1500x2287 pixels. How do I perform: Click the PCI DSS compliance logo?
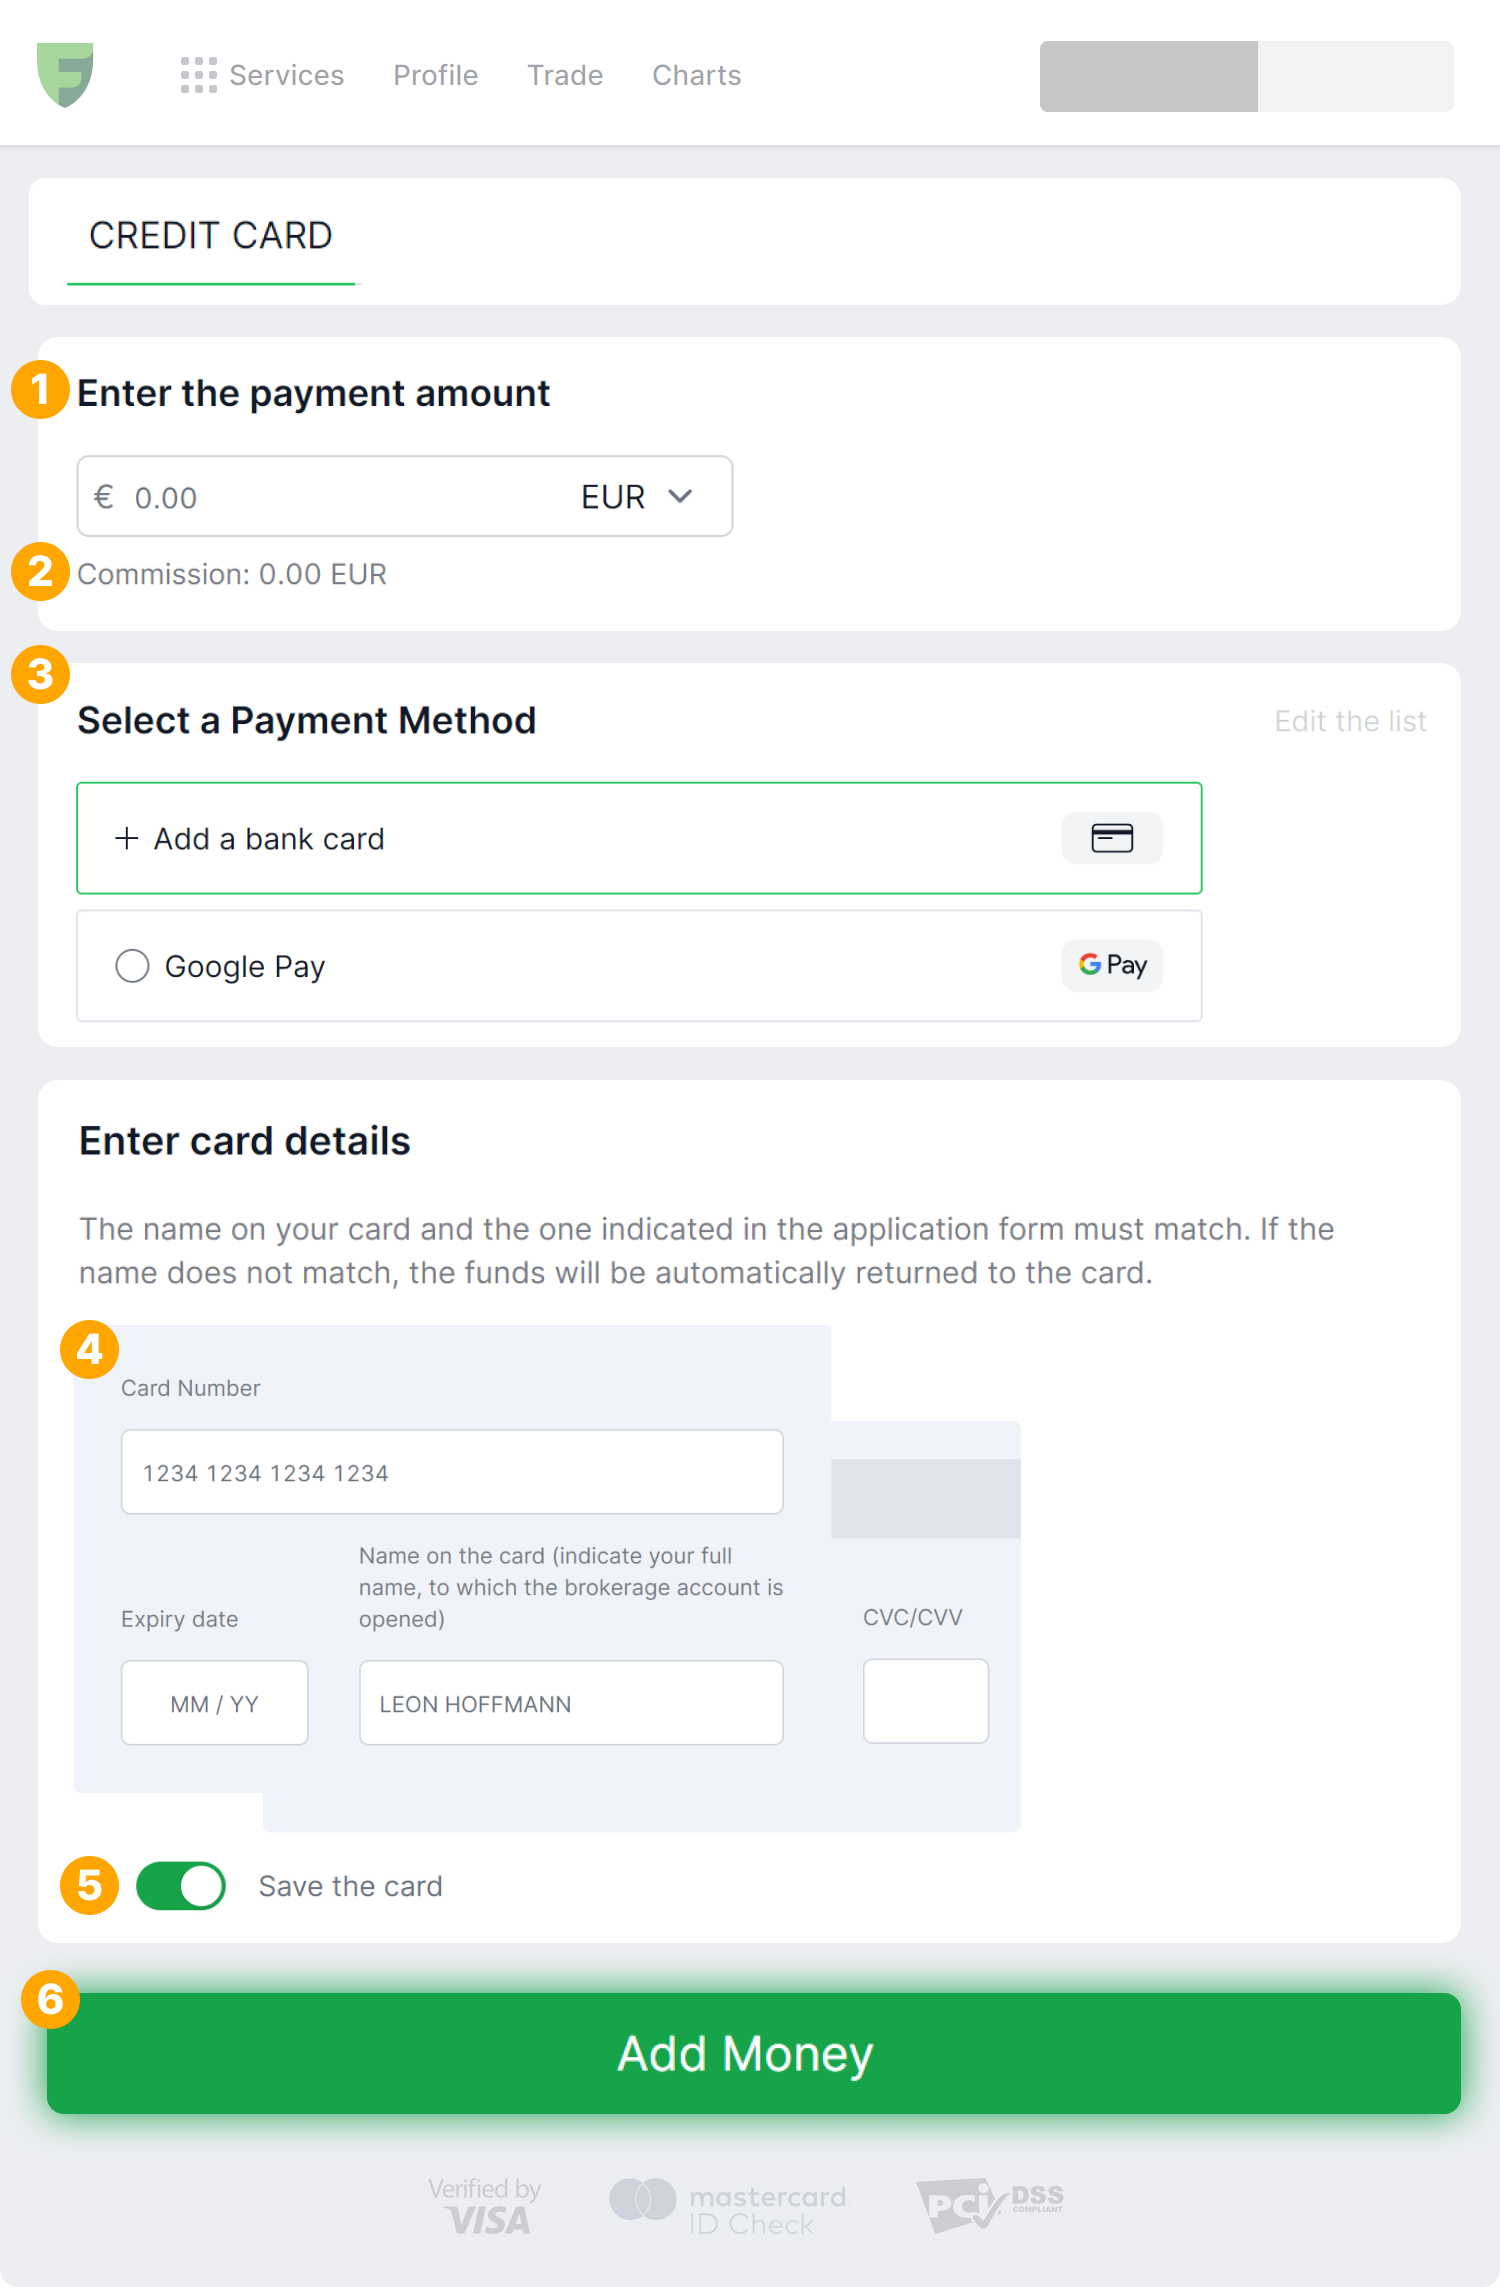click(x=989, y=2204)
